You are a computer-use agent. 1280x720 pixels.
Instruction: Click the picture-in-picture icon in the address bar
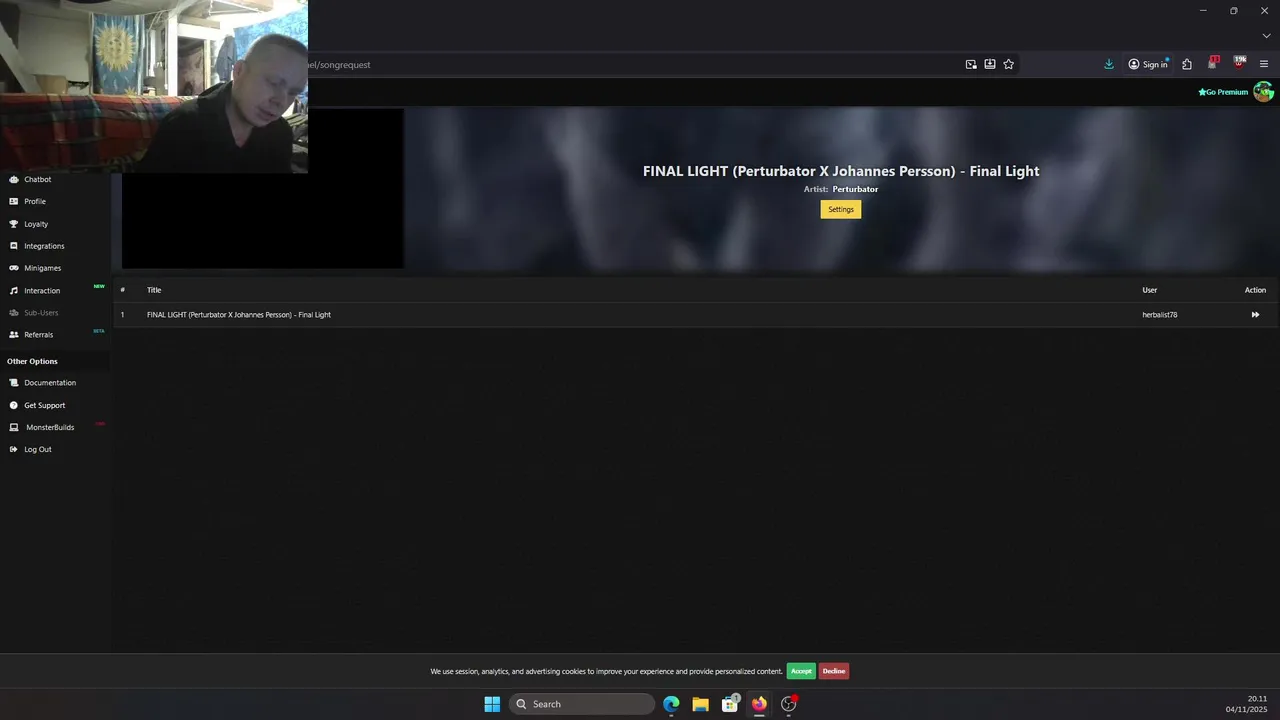coord(971,64)
